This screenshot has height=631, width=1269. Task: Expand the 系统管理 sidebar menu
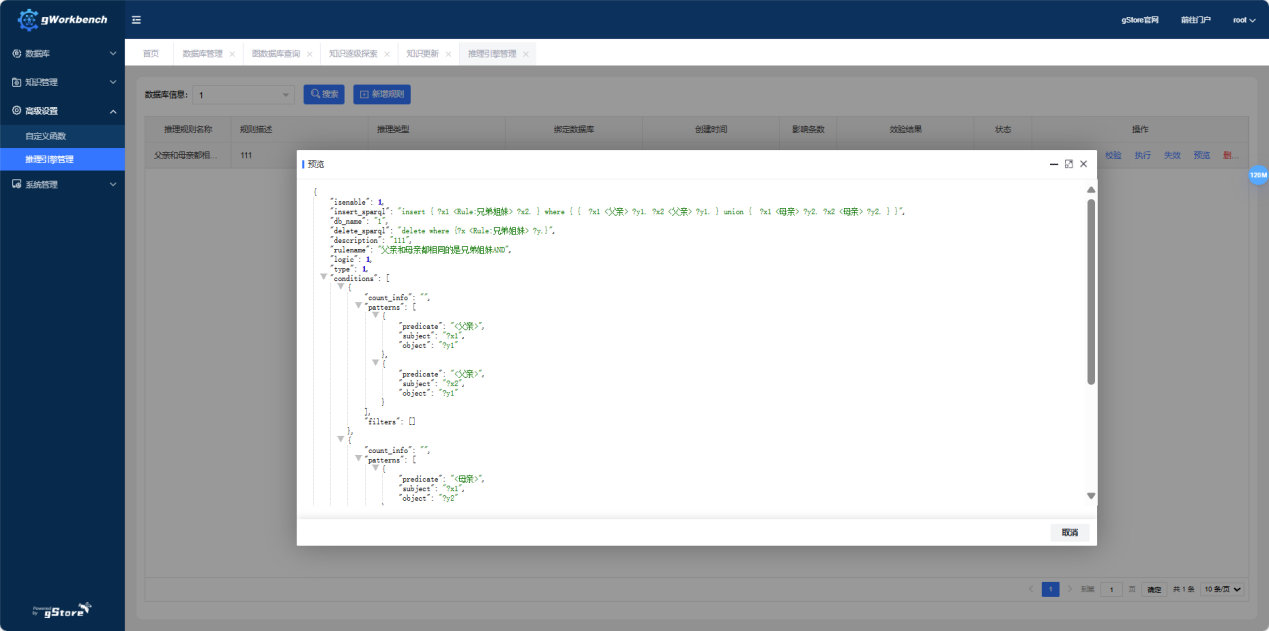pos(62,184)
